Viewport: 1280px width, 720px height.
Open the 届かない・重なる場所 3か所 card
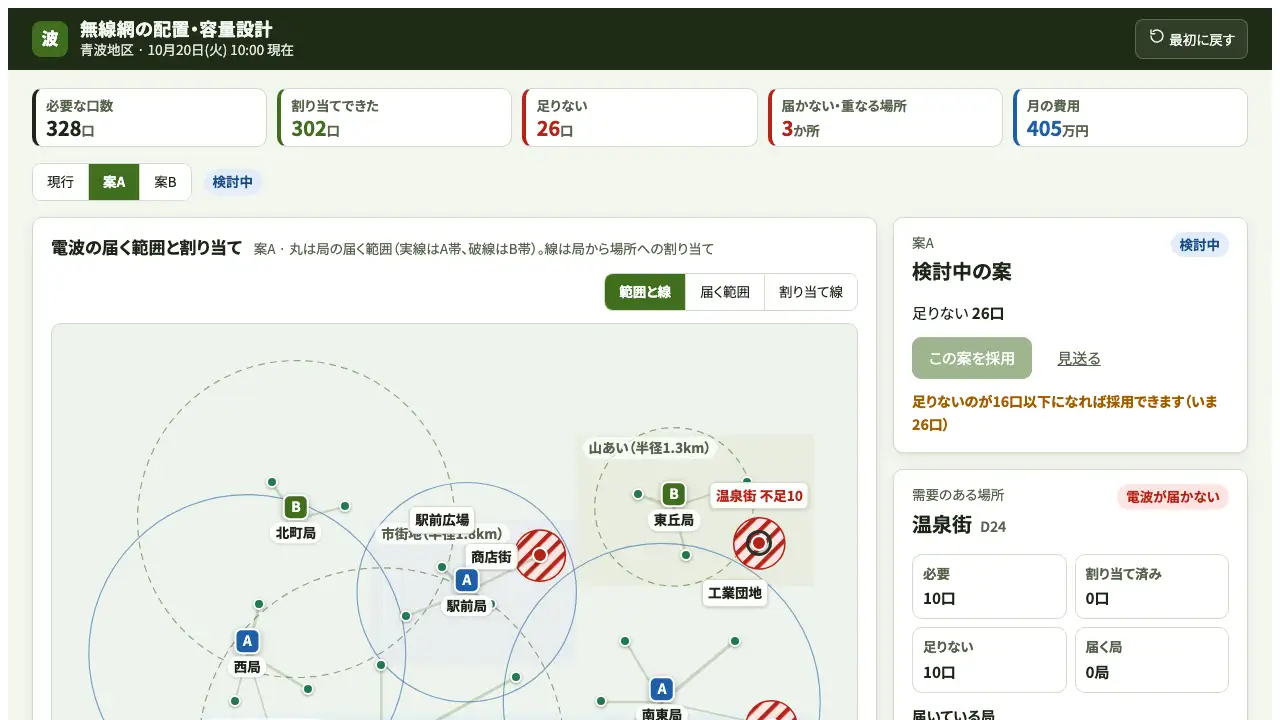[885, 118]
